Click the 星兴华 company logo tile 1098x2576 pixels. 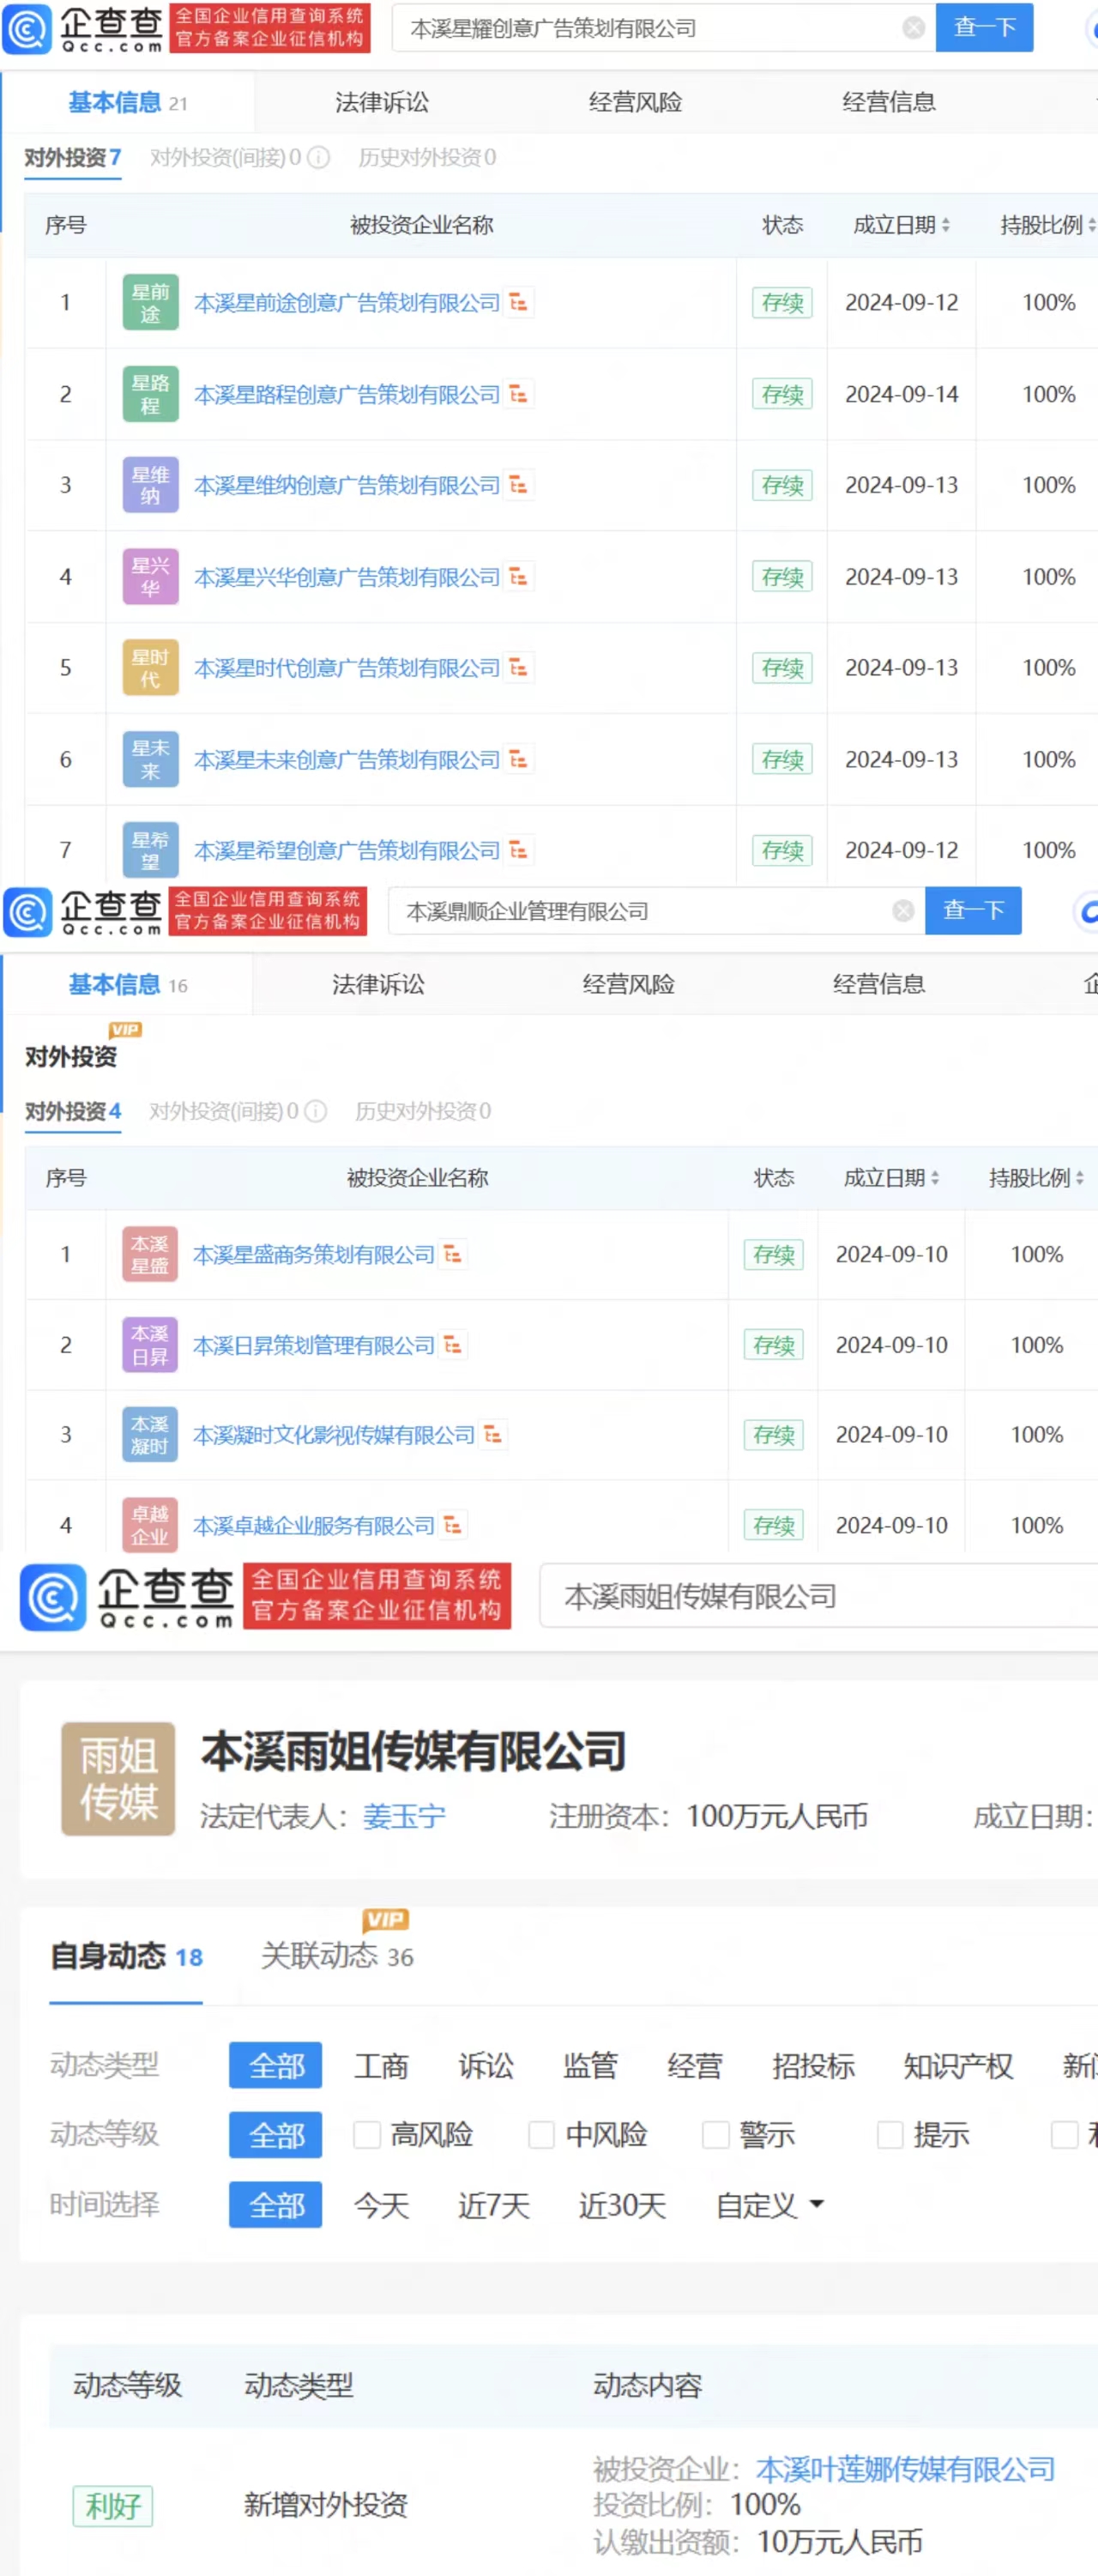(151, 577)
